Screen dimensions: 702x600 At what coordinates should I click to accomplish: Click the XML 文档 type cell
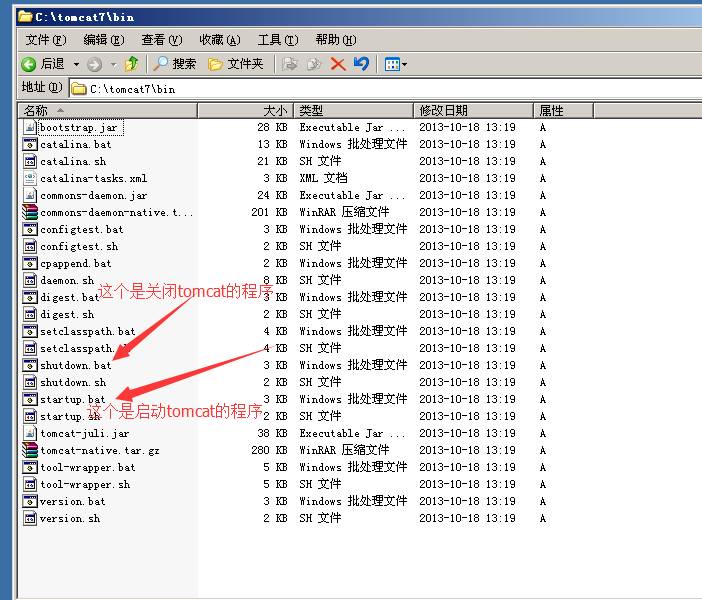pos(323,178)
